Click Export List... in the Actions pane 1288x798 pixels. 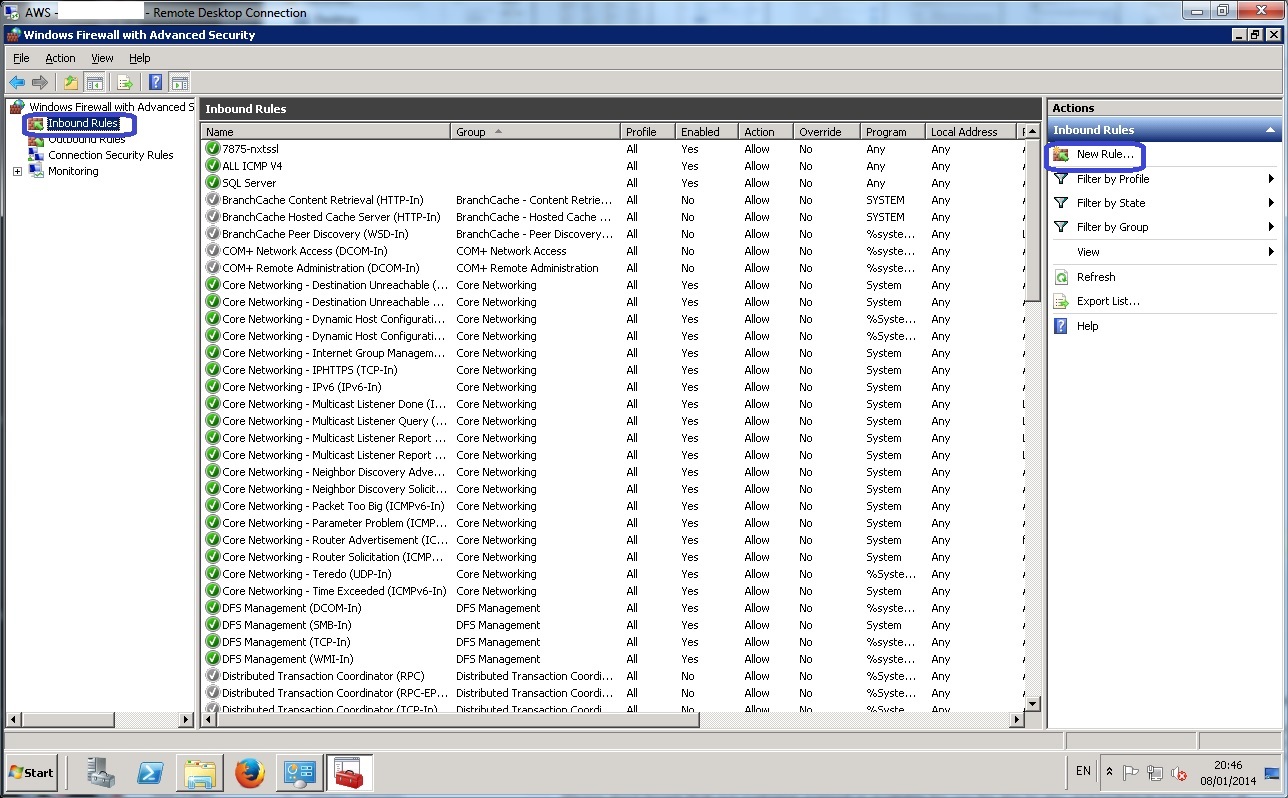click(1108, 301)
